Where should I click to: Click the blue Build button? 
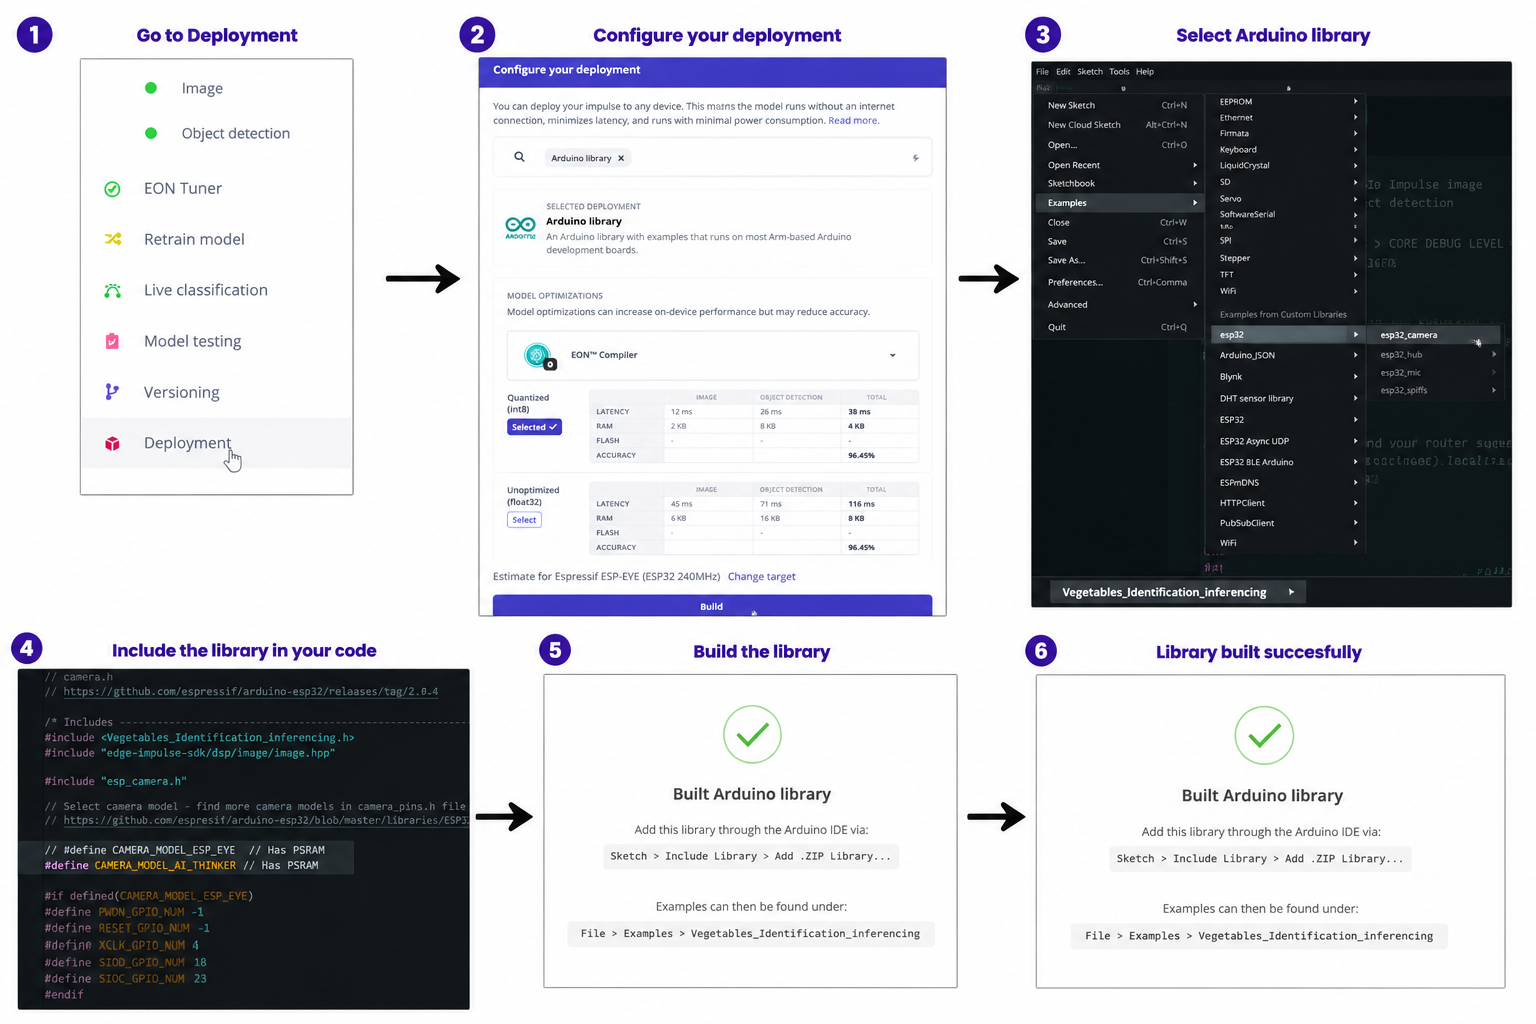click(712, 606)
